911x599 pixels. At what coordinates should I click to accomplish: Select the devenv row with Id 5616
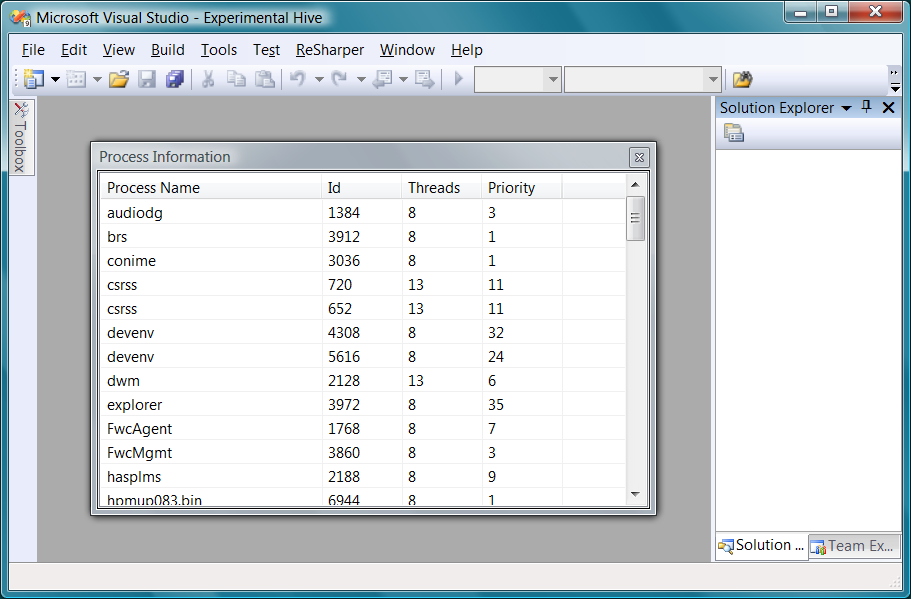[363, 357]
